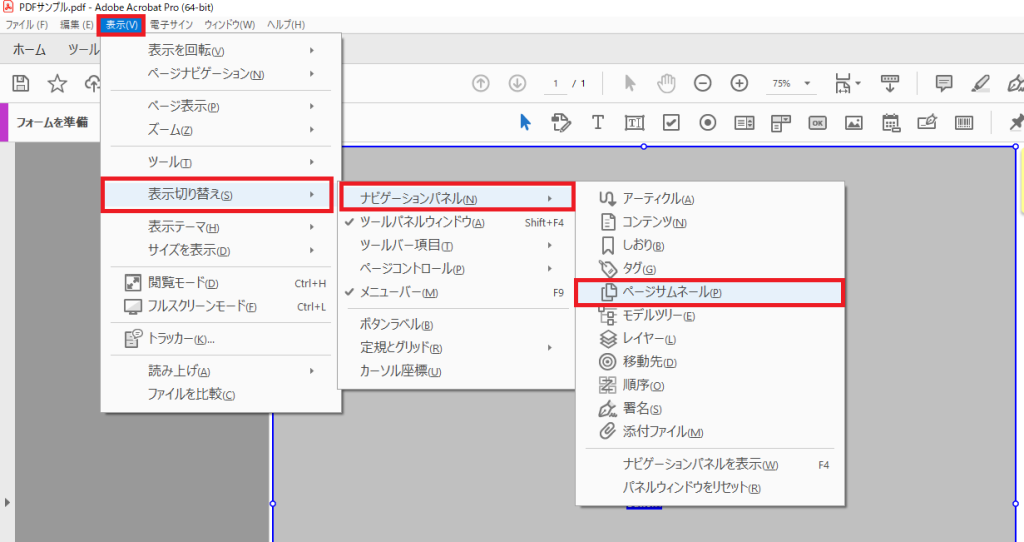Expand the collapsed left pane arrow

pyautogui.click(x=7, y=502)
